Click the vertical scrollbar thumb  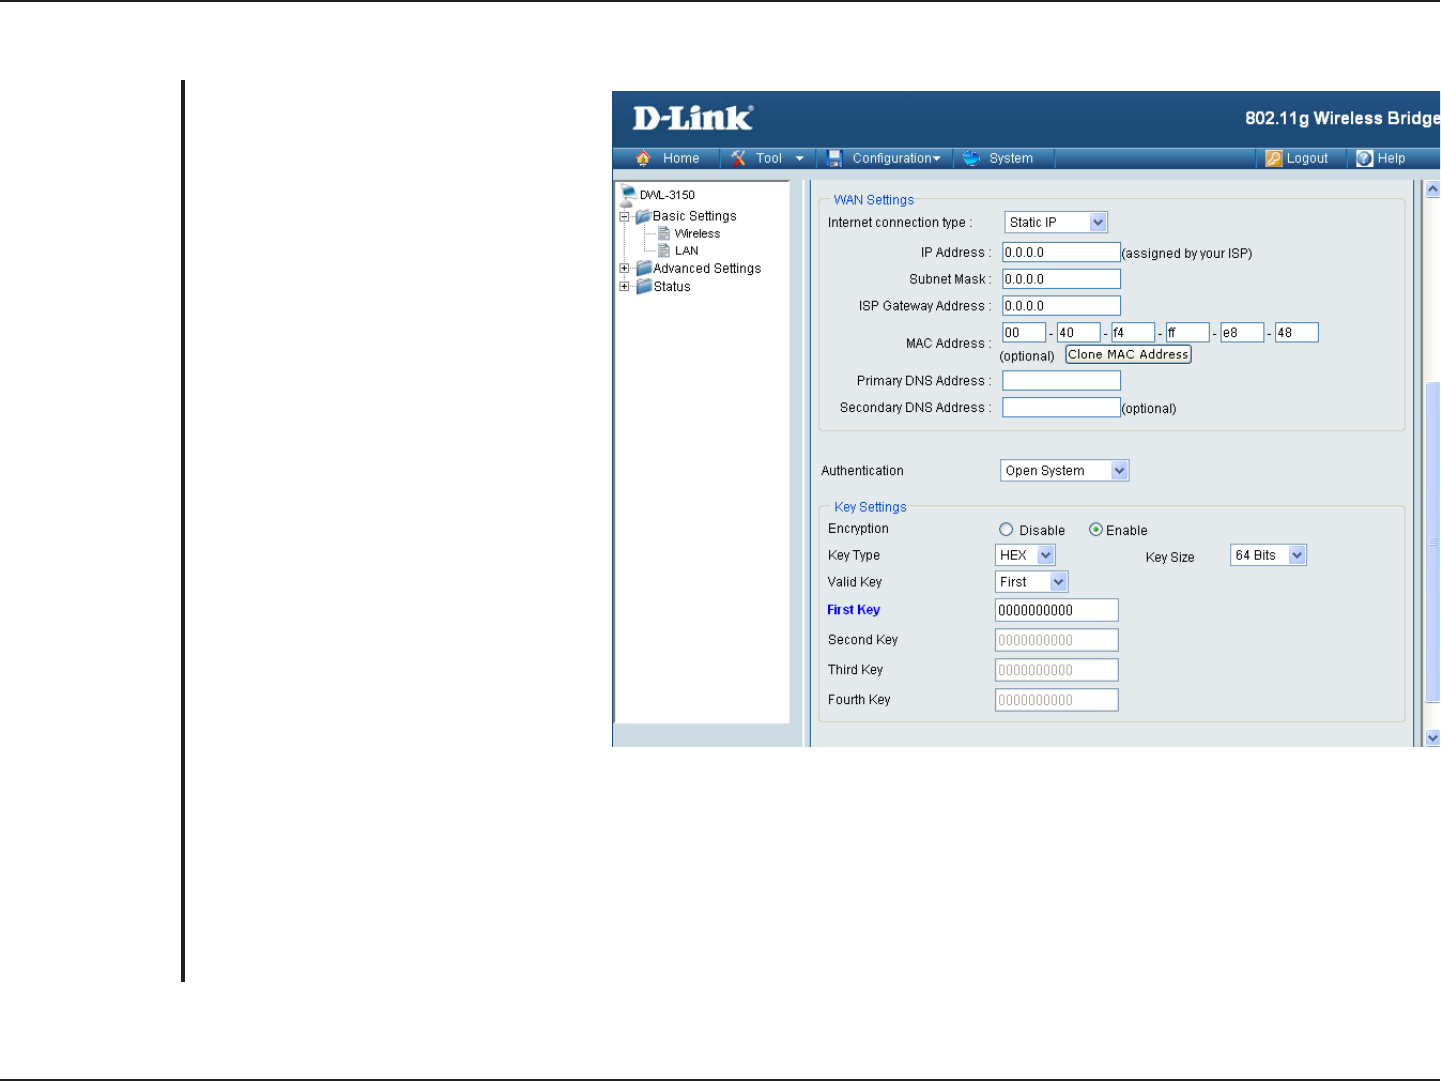[1432, 540]
